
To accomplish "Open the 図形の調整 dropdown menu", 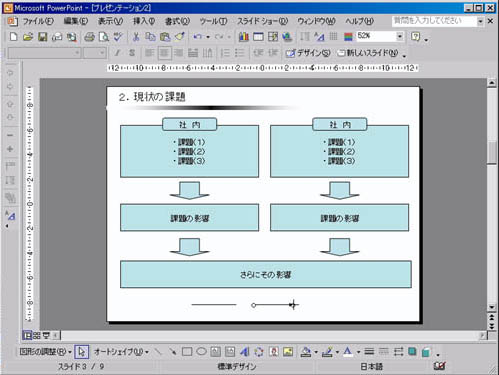I will point(45,352).
